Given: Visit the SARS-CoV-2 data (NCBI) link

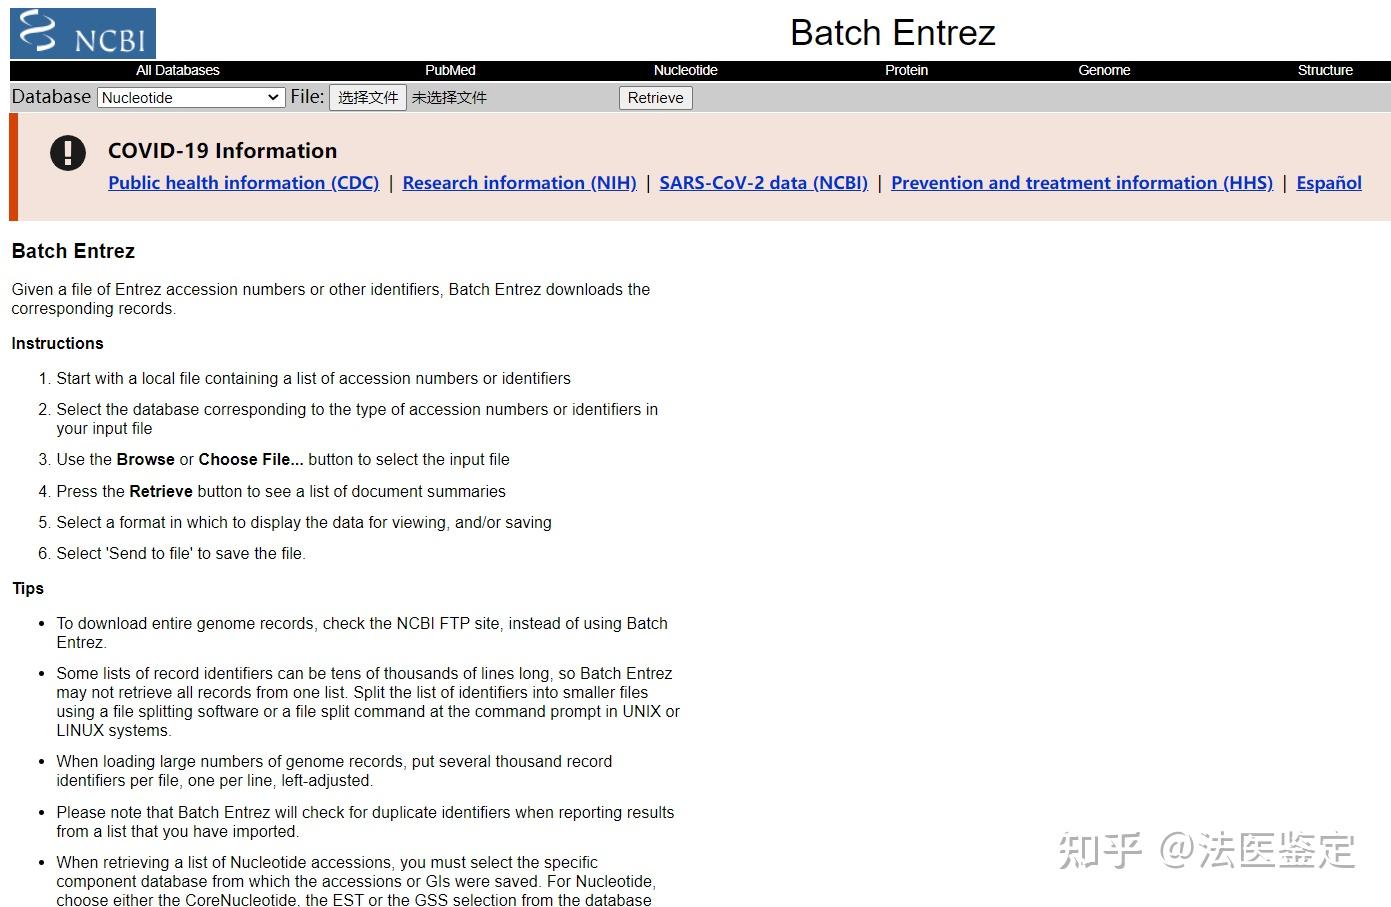Looking at the screenshot, I should [763, 183].
